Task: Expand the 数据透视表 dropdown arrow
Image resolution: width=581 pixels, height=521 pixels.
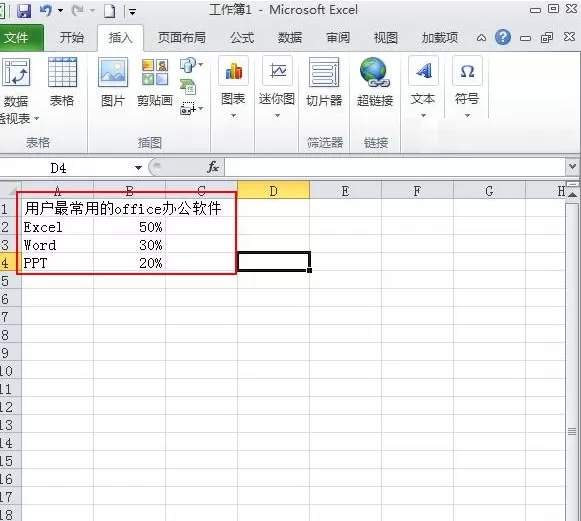Action: pos(36,119)
